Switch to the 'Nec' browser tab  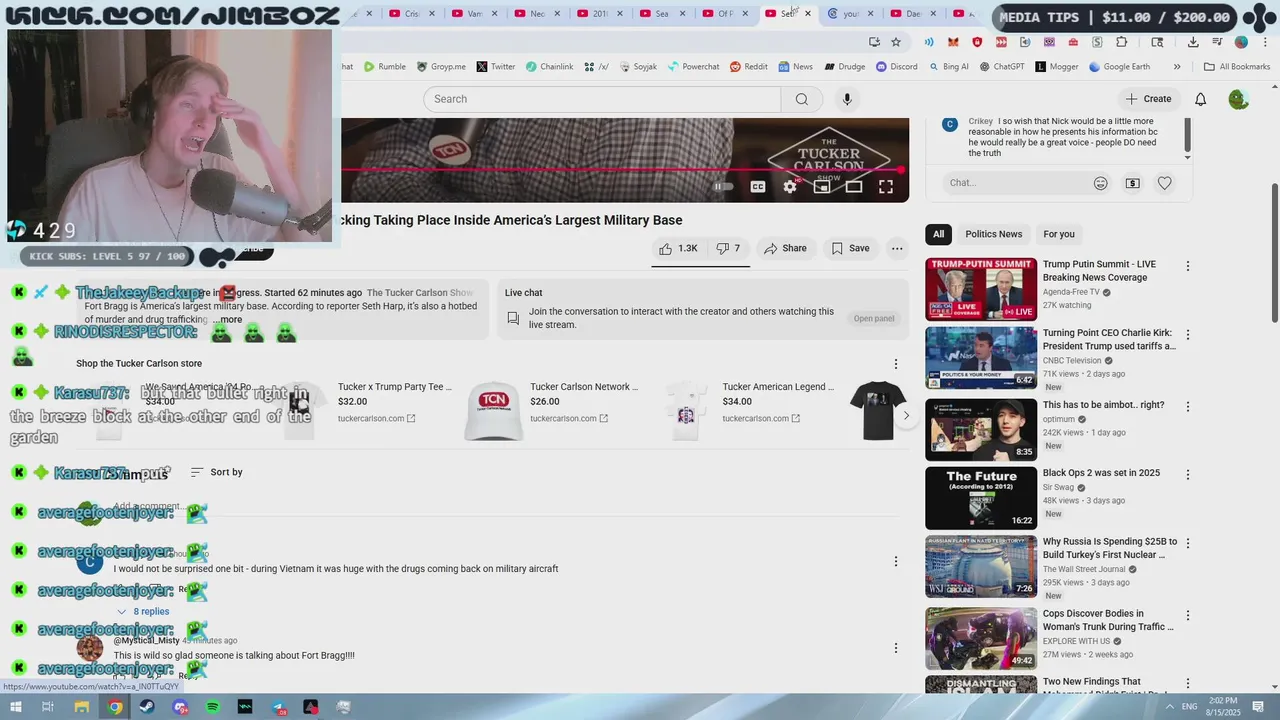point(537,14)
